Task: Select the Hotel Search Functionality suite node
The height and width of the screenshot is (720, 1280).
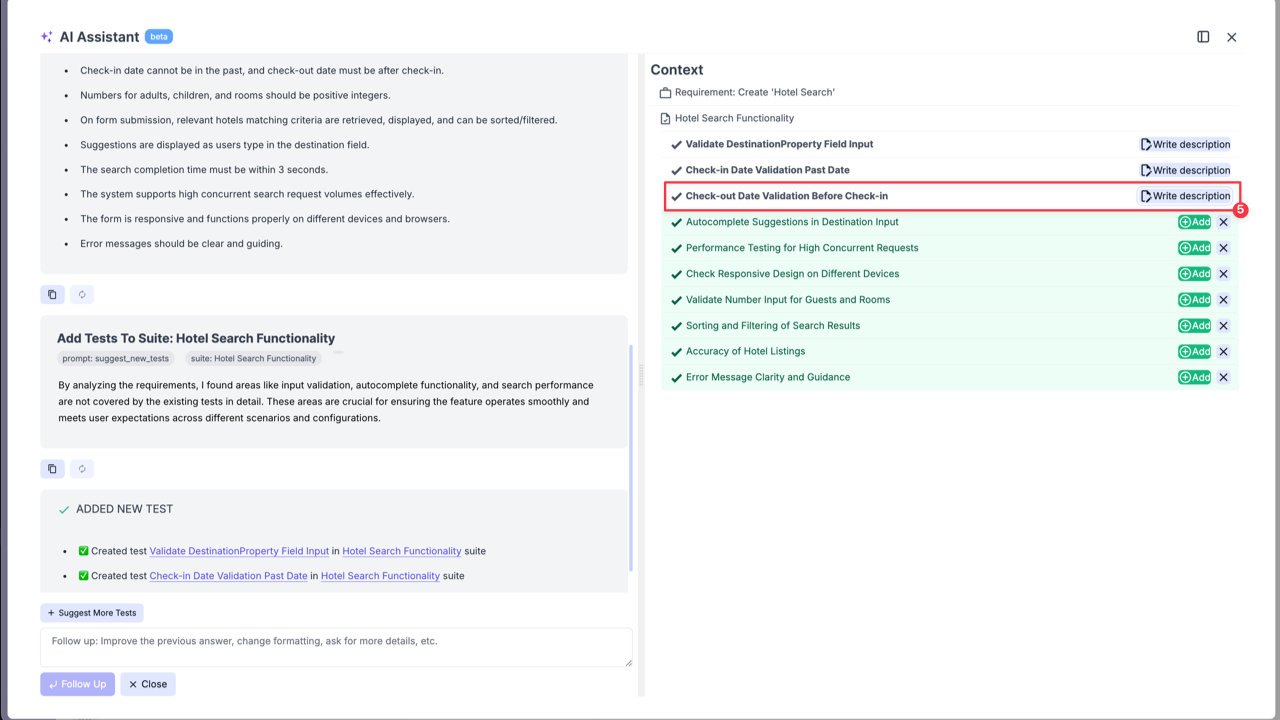Action: click(x=734, y=118)
